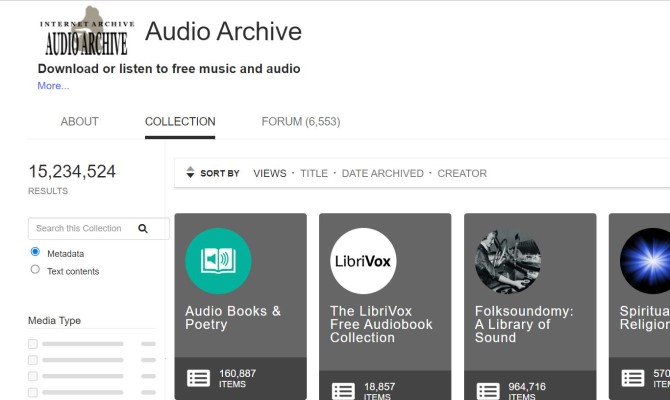
Task: Open Audio Books & Poetry title link
Action: [233, 318]
